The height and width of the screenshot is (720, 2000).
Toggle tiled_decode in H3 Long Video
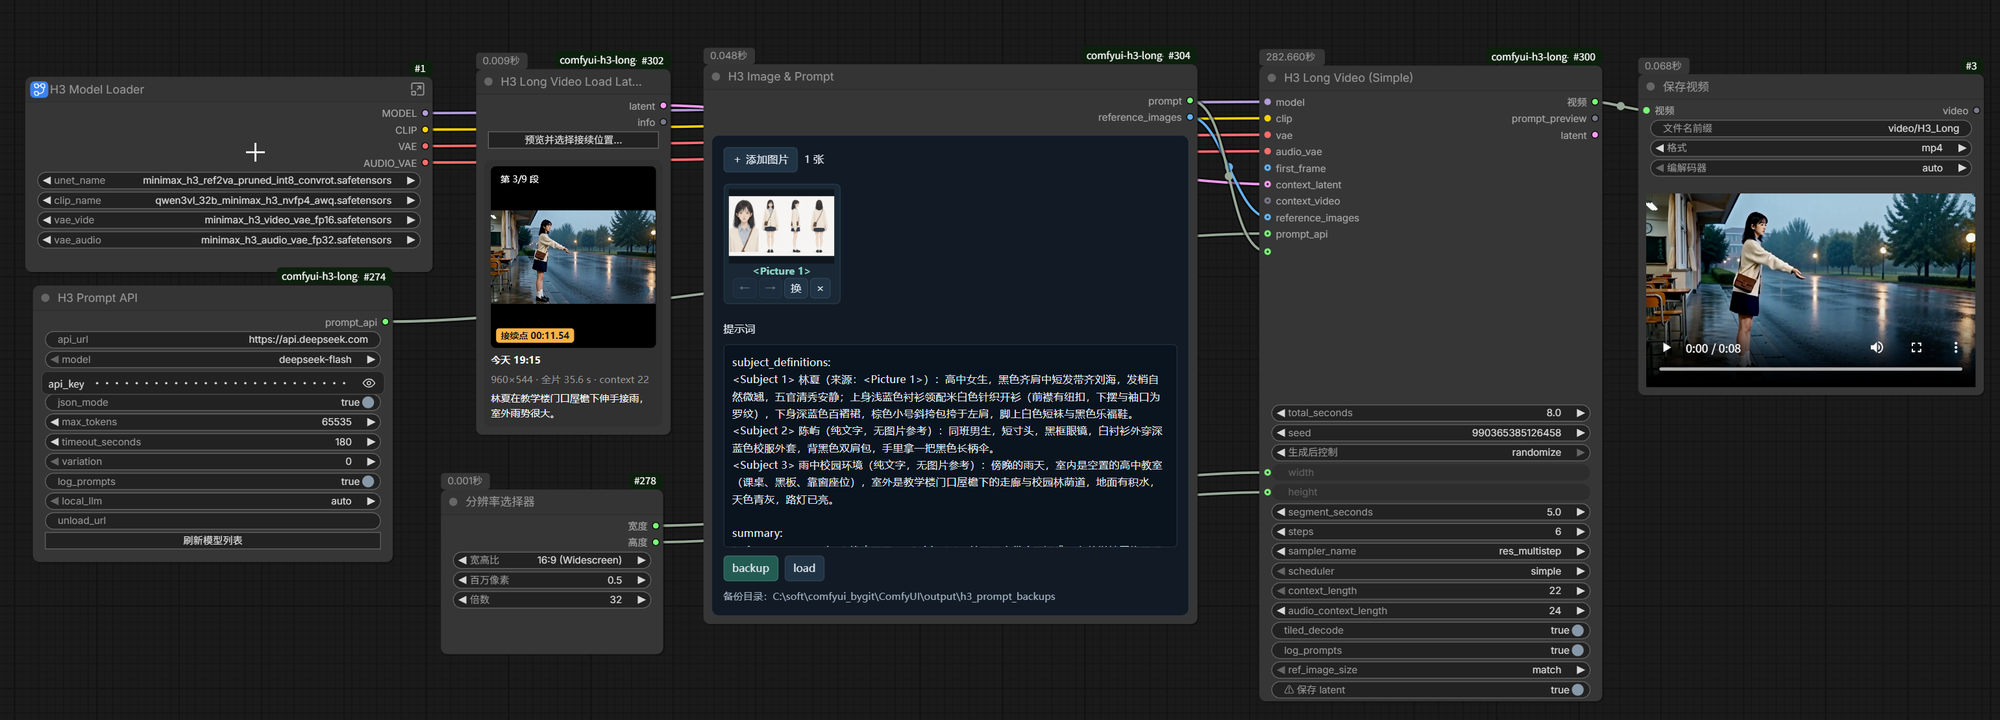(1578, 630)
